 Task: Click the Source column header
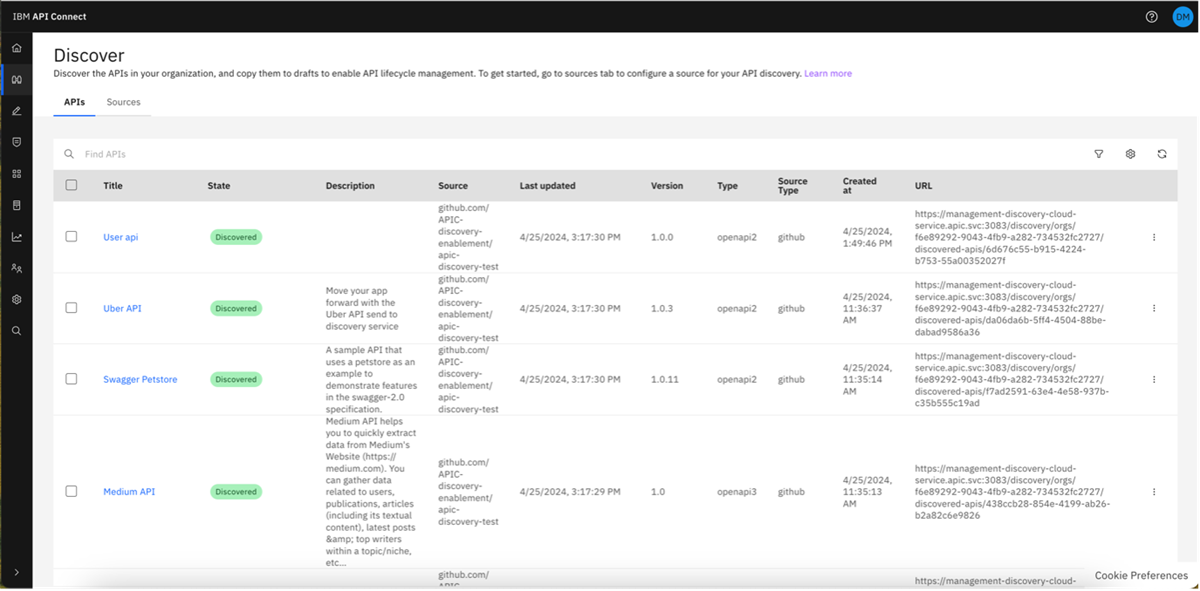pos(452,186)
